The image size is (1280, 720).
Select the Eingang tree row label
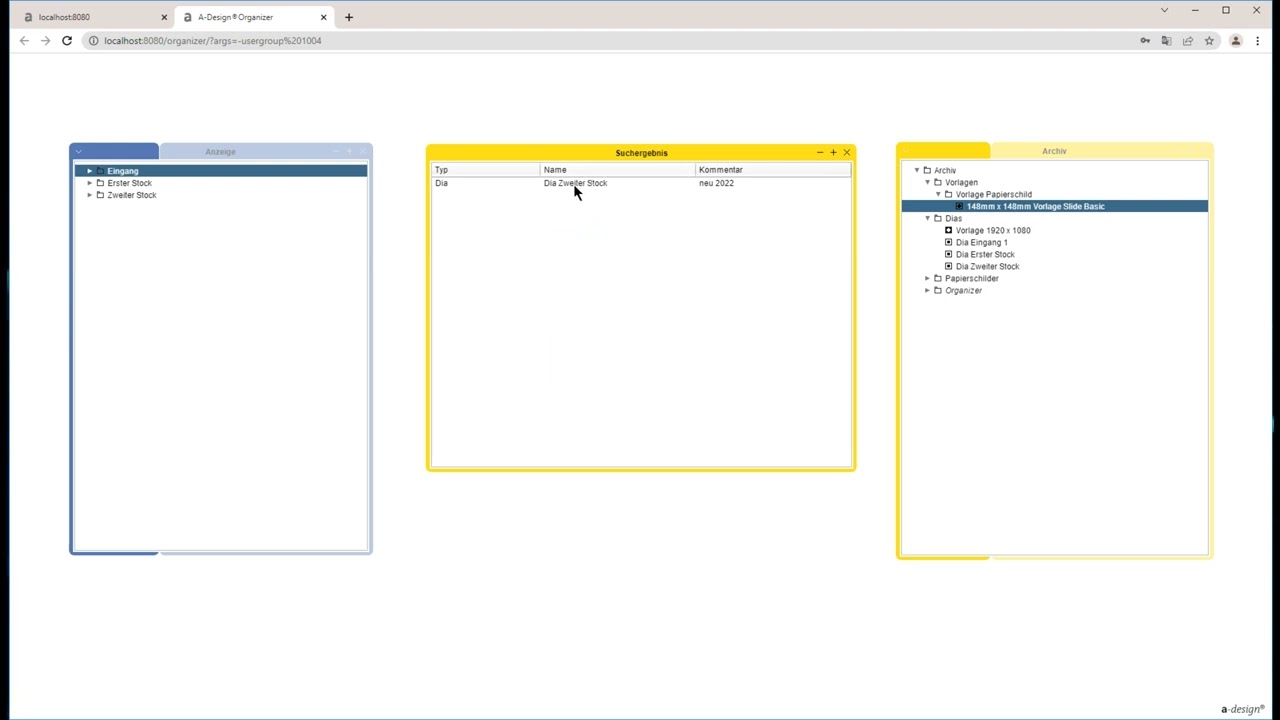point(123,171)
